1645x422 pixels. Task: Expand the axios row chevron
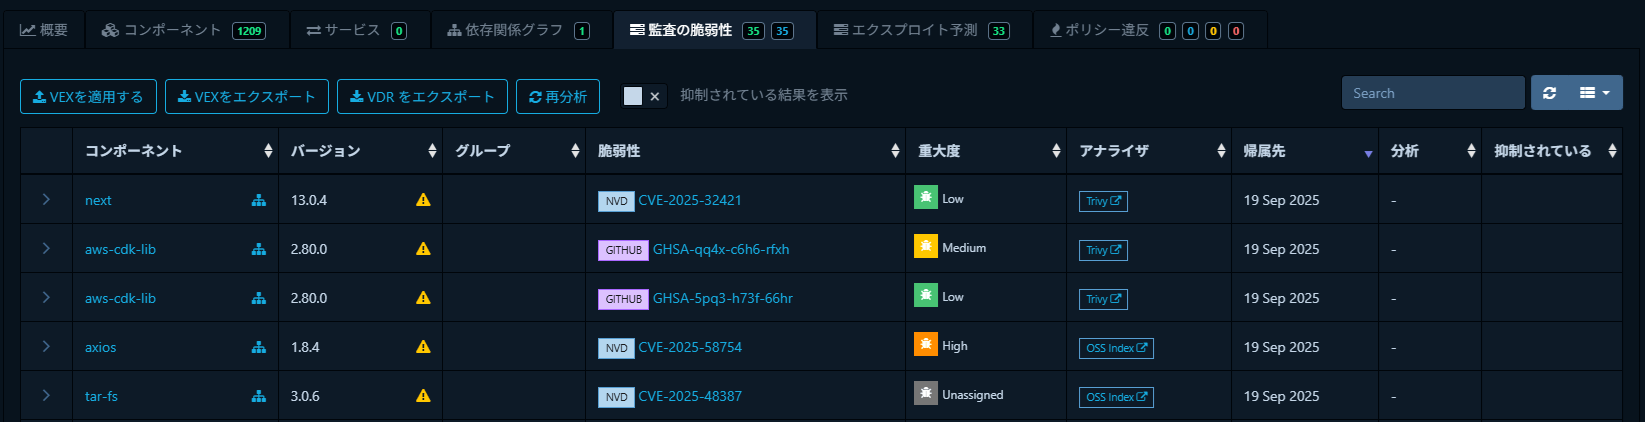pyautogui.click(x=46, y=347)
